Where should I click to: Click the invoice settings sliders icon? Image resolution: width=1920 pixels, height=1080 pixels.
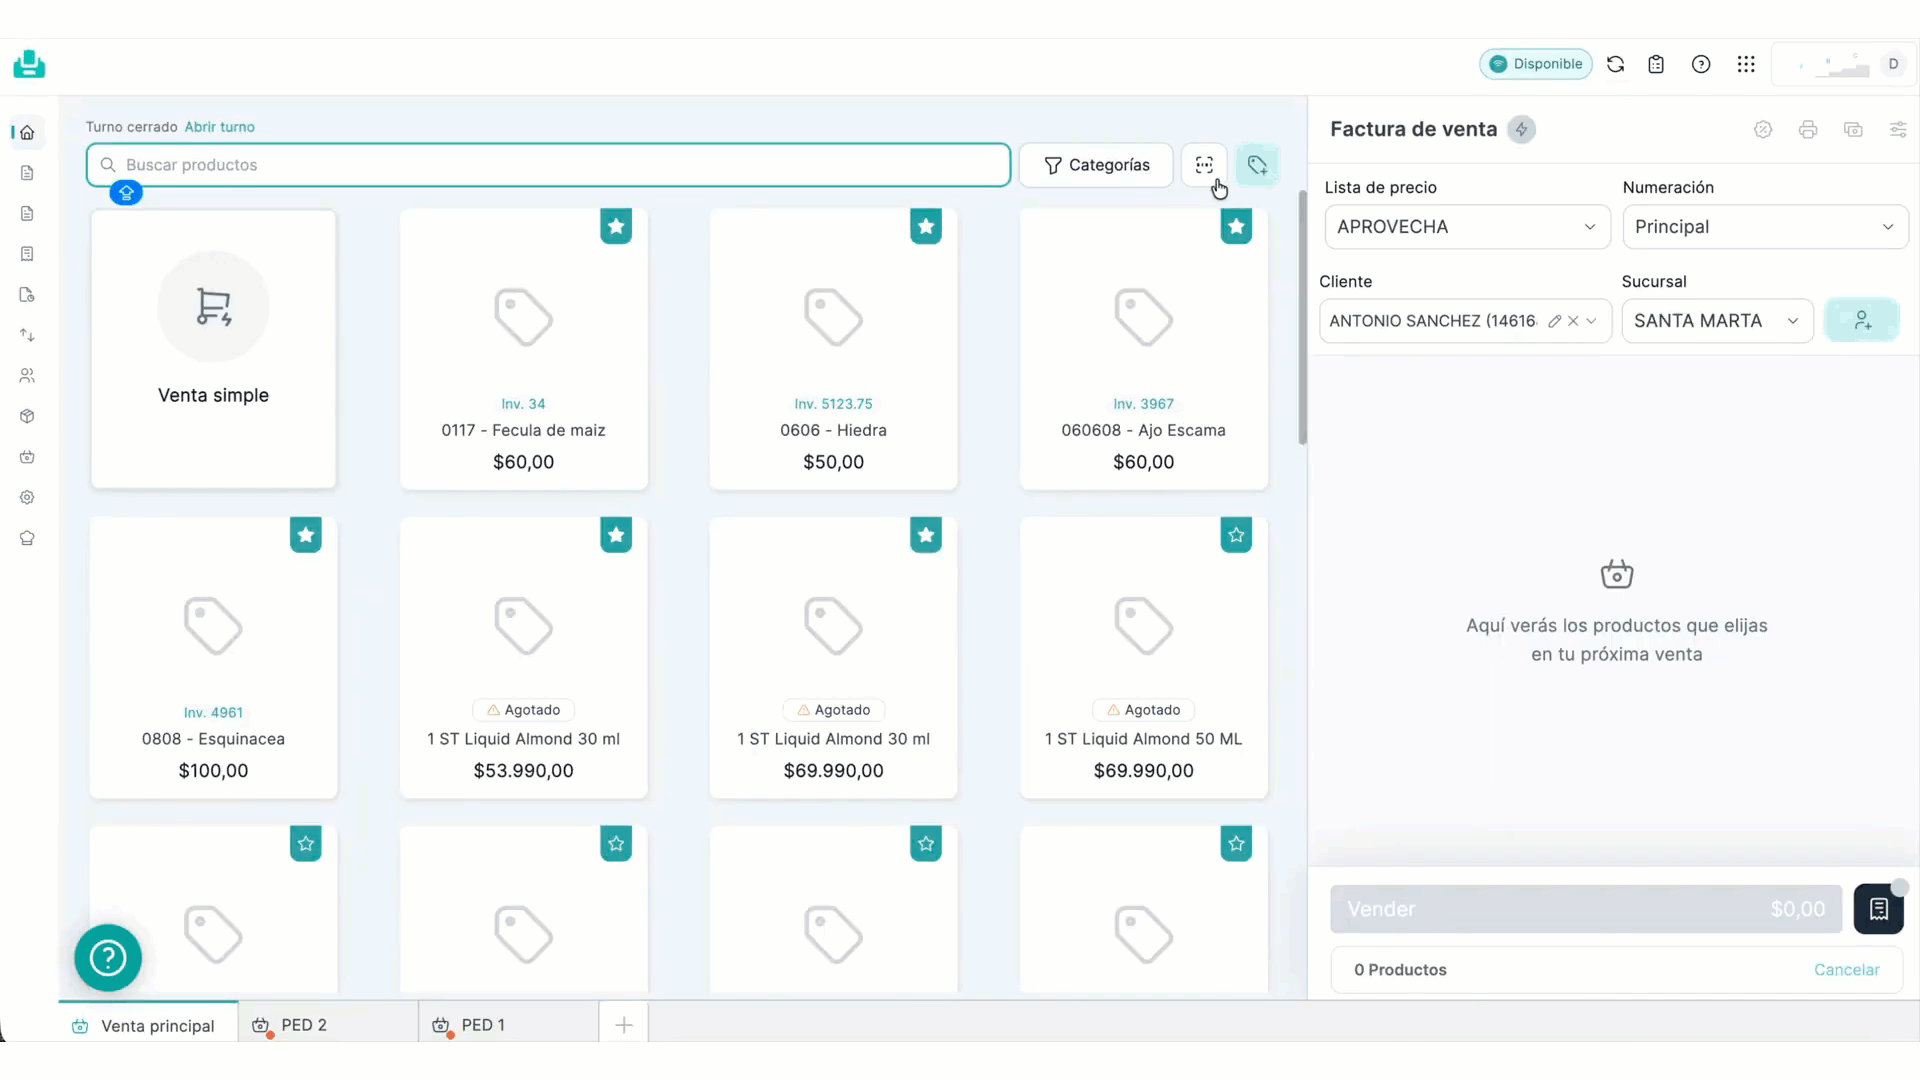[x=1897, y=129]
